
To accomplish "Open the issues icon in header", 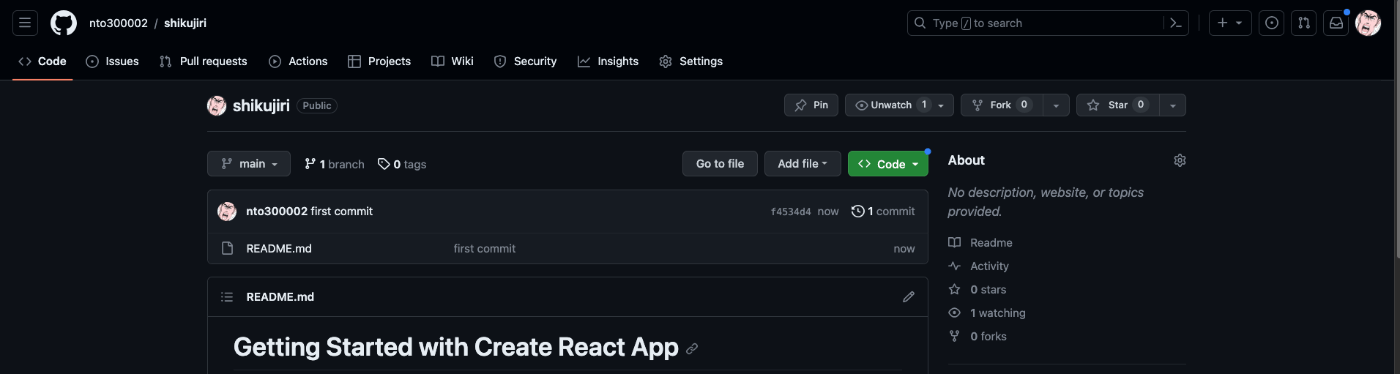I will pos(1272,23).
